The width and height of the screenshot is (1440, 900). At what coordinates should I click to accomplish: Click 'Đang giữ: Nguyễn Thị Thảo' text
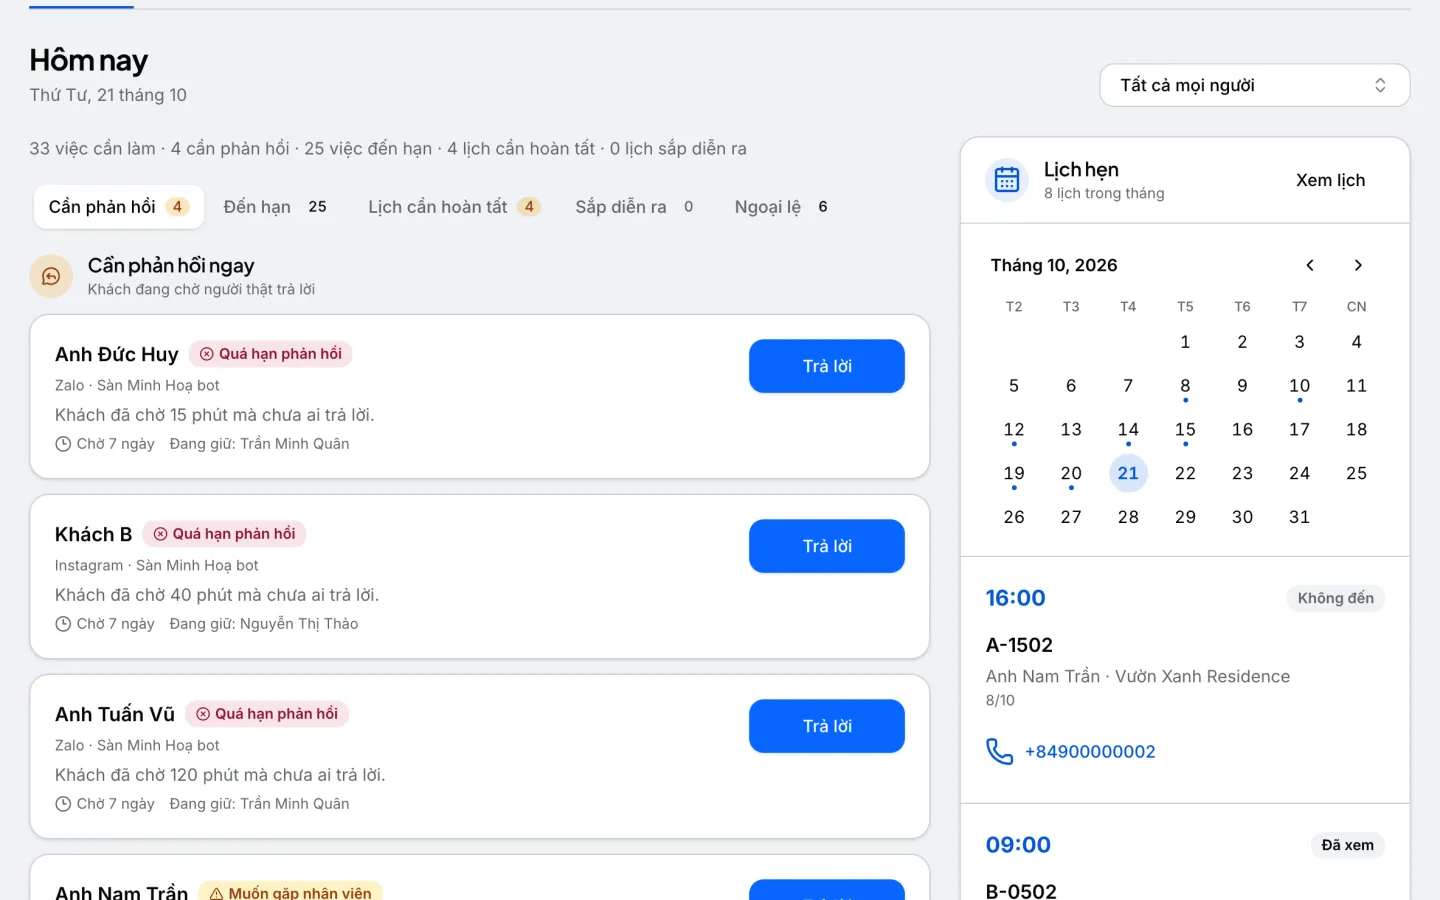[x=264, y=624]
